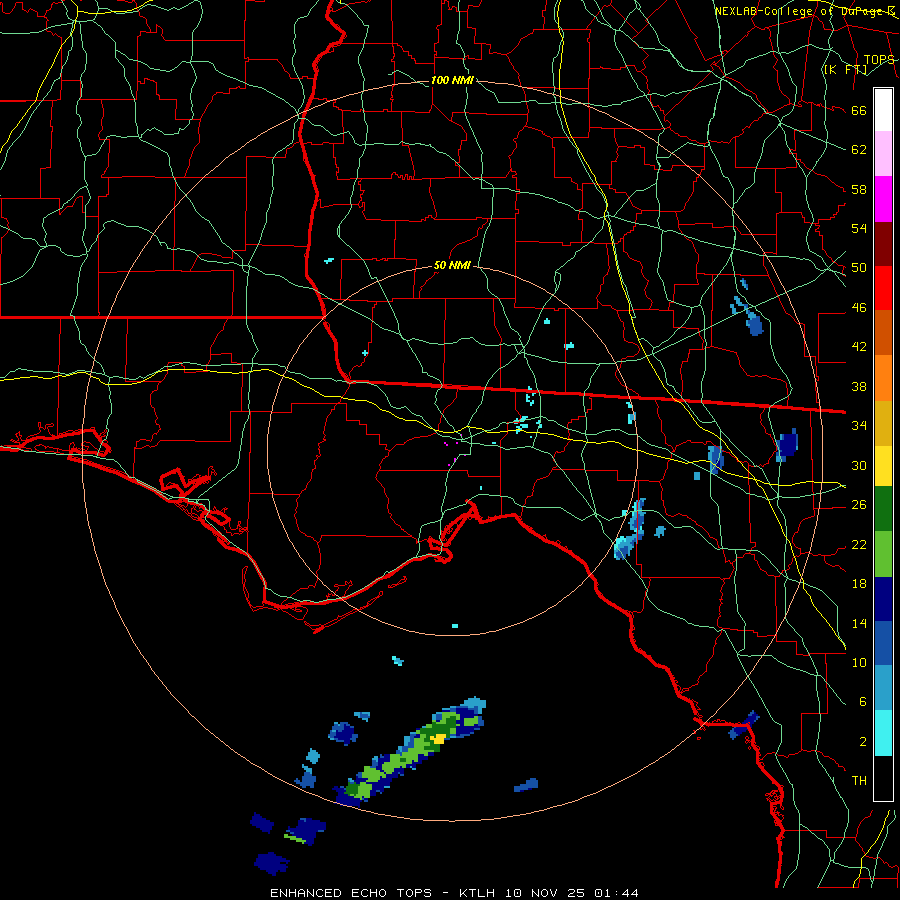Click the "6" legend value
Viewport: 900px width, 900px height.
[863, 701]
